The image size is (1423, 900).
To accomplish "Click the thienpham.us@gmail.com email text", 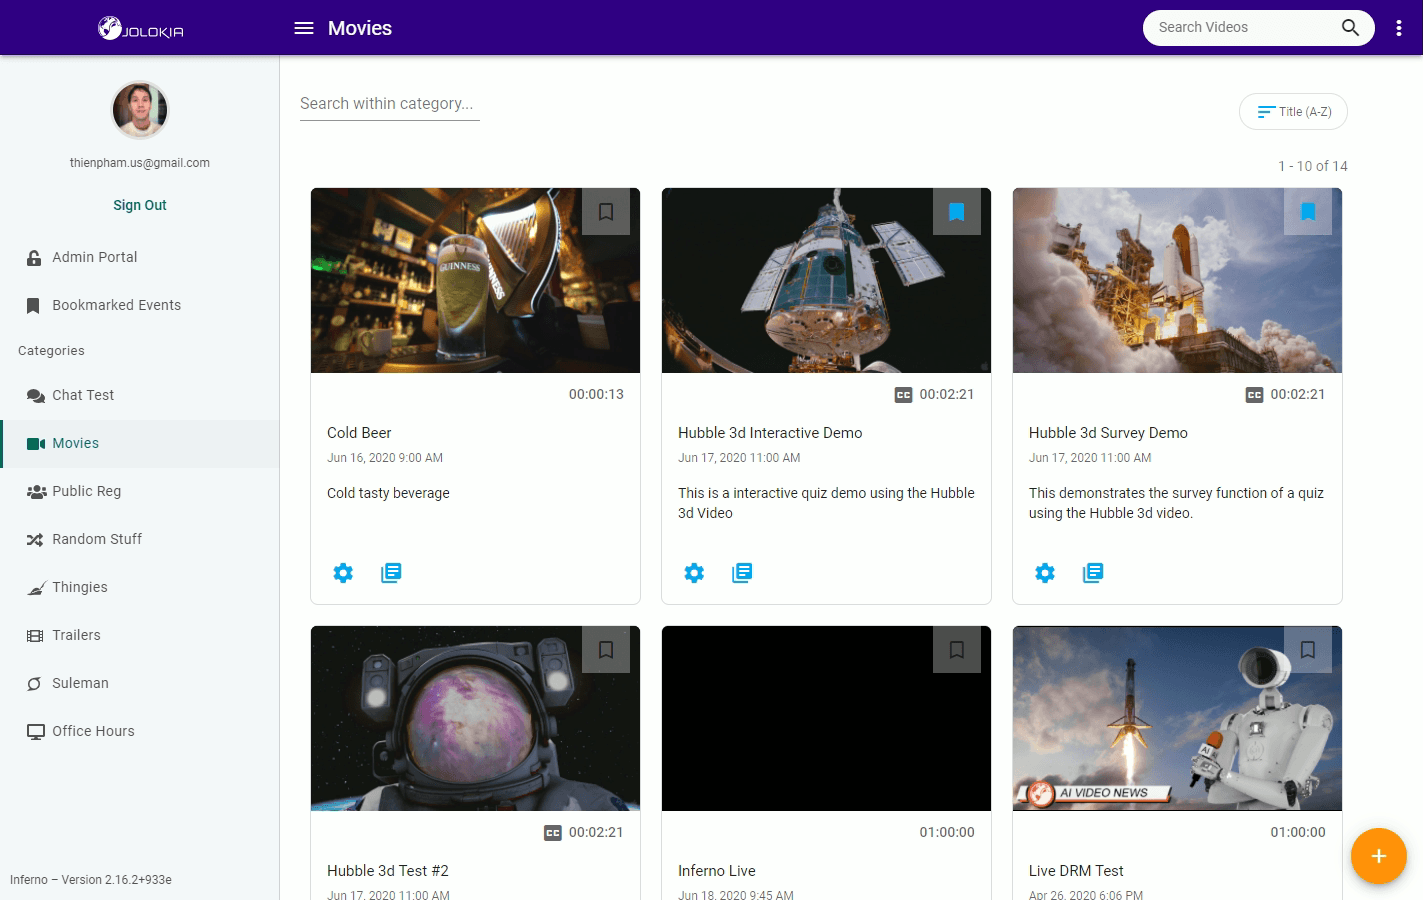I will pyautogui.click(x=140, y=163).
